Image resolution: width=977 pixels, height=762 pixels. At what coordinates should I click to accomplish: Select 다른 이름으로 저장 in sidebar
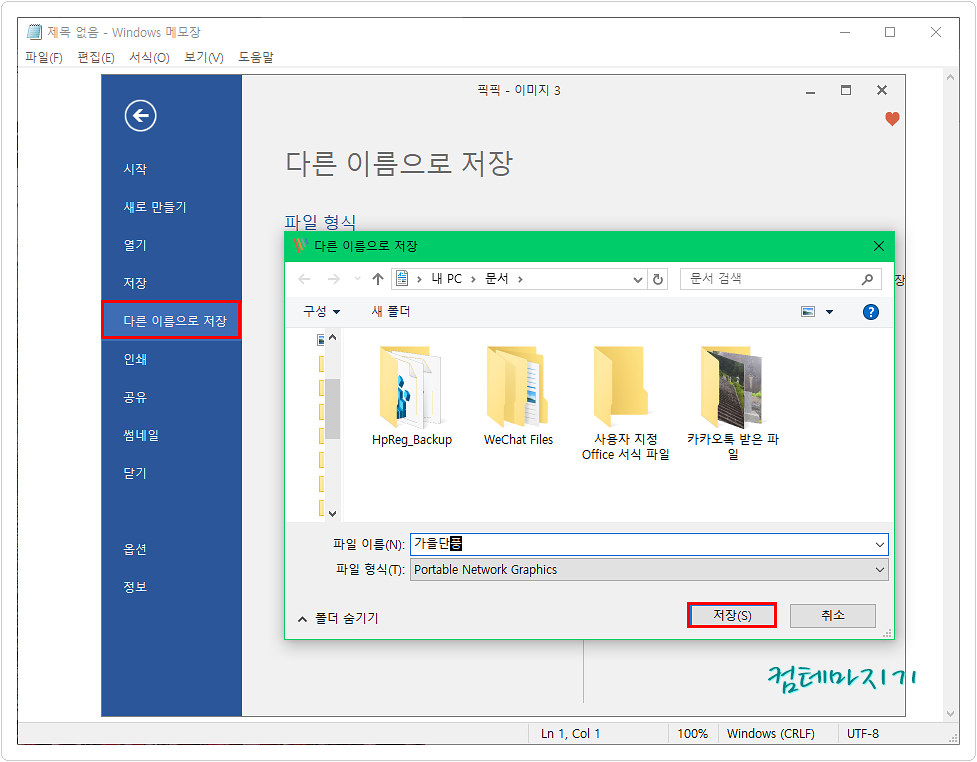[x=171, y=320]
